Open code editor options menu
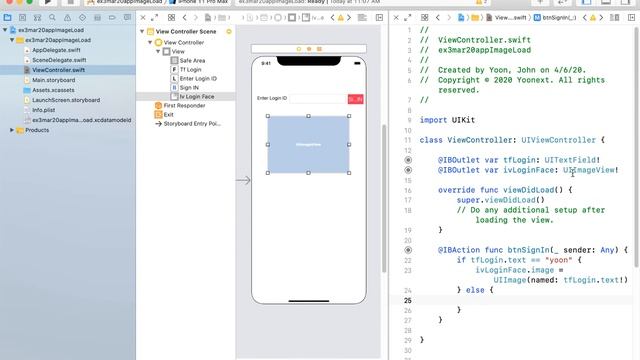Viewport: 640px width, 360px height. pos(614,18)
